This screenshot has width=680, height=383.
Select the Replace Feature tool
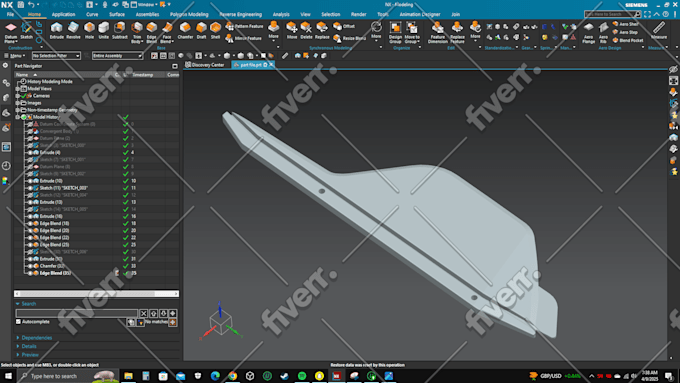pos(457,33)
